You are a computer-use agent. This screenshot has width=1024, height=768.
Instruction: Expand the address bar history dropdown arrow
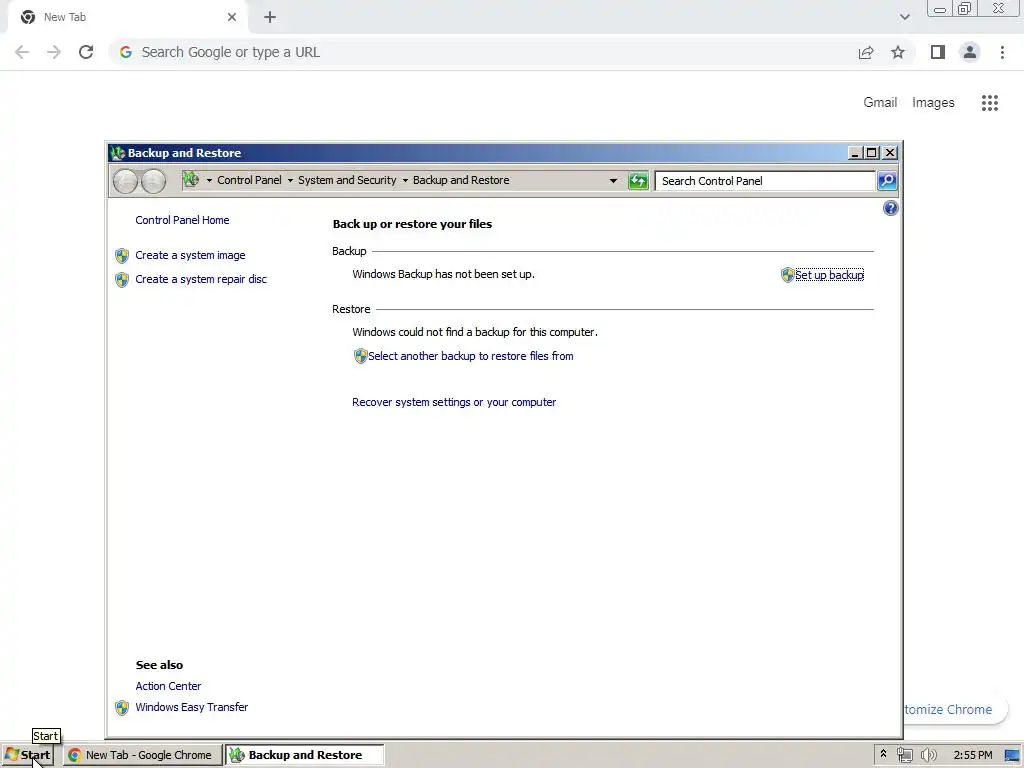pos(613,181)
